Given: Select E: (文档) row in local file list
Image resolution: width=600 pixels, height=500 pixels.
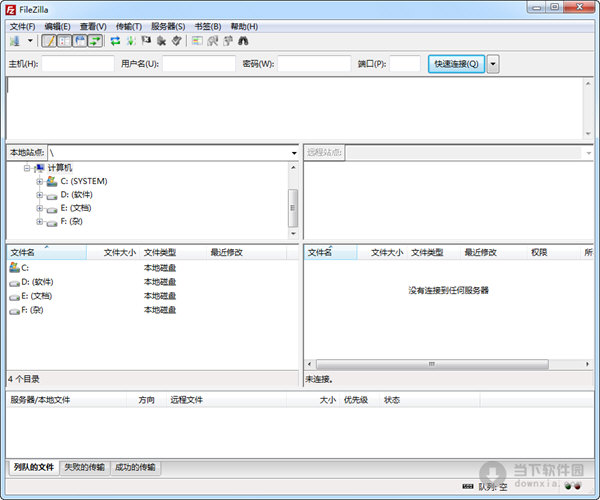Looking at the screenshot, I should tap(152, 296).
